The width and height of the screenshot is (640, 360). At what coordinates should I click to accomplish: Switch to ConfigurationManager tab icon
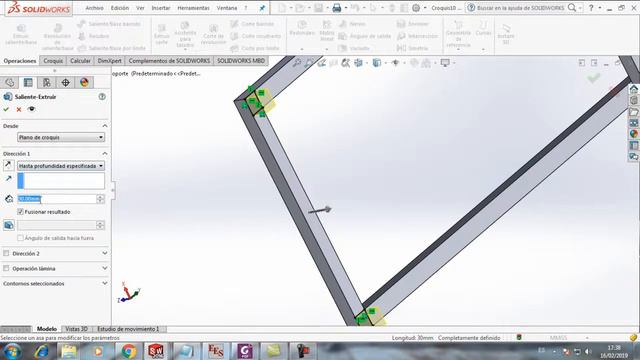pyautogui.click(x=47, y=82)
